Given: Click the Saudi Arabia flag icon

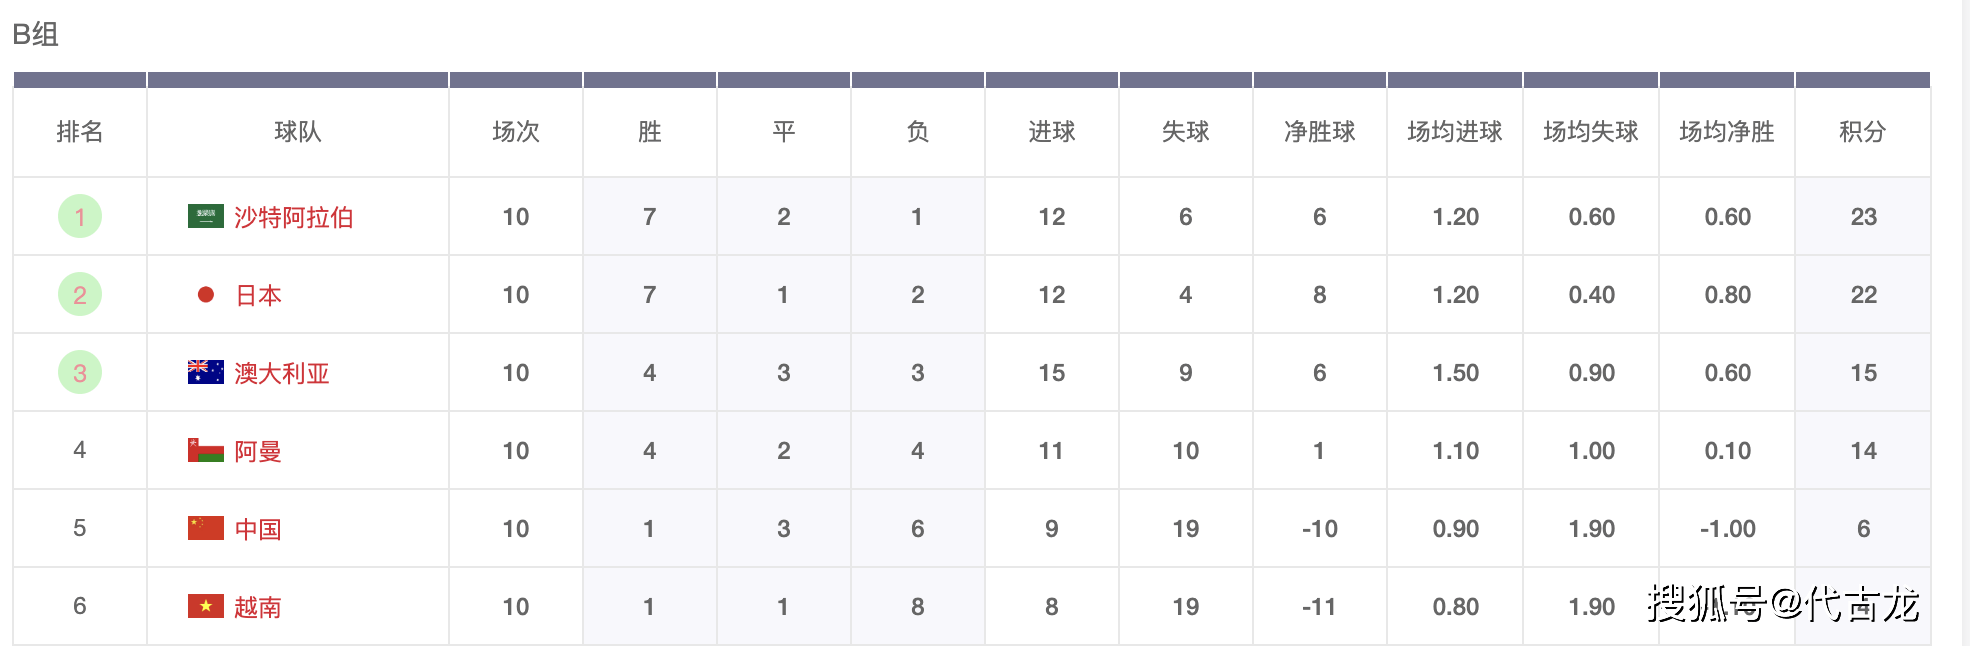Looking at the screenshot, I should click(206, 216).
